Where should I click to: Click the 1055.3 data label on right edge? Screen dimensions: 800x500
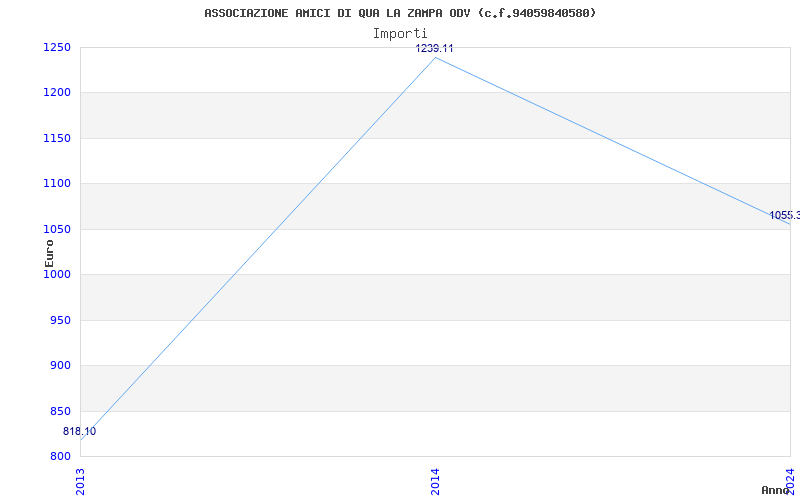click(784, 215)
